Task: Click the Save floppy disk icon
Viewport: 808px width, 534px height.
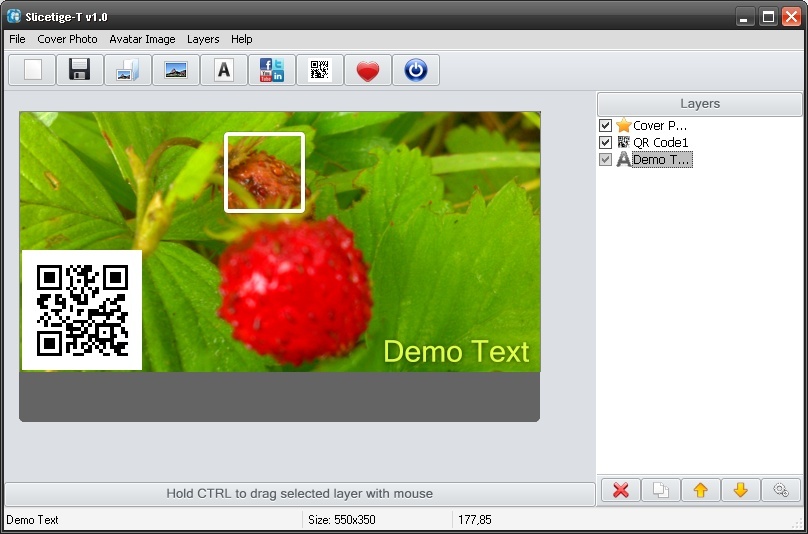Action: 80,70
